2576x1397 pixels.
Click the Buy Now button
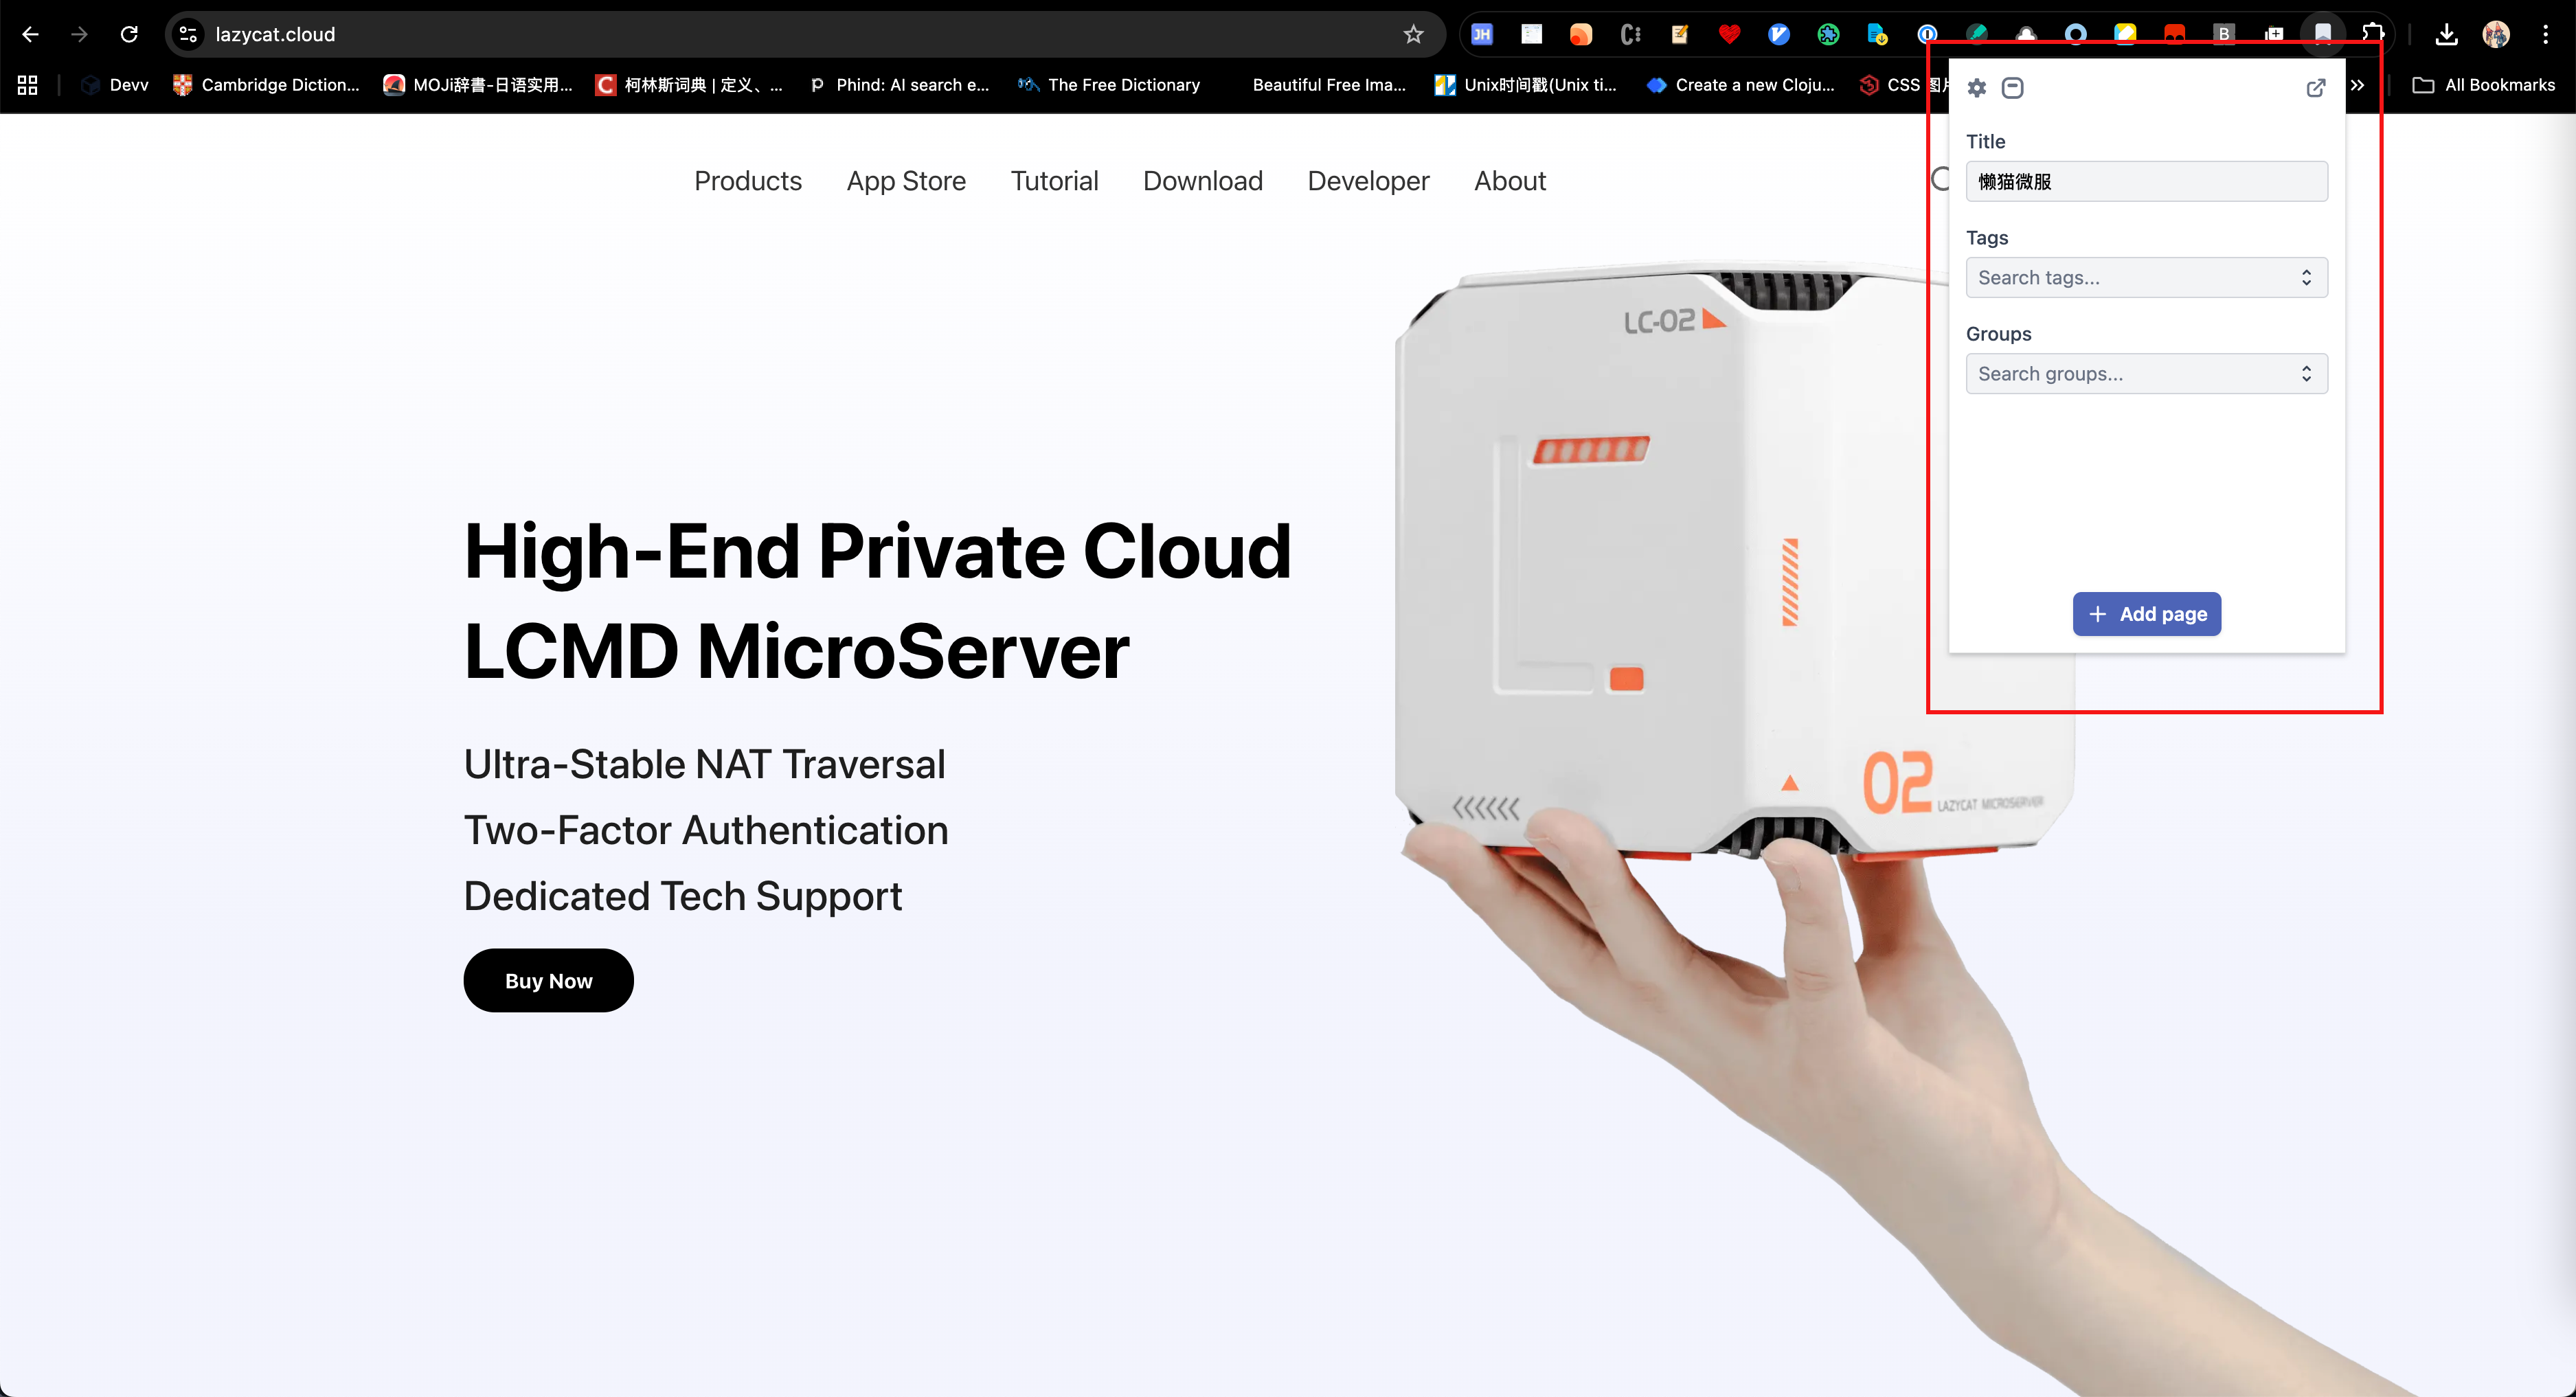click(548, 980)
